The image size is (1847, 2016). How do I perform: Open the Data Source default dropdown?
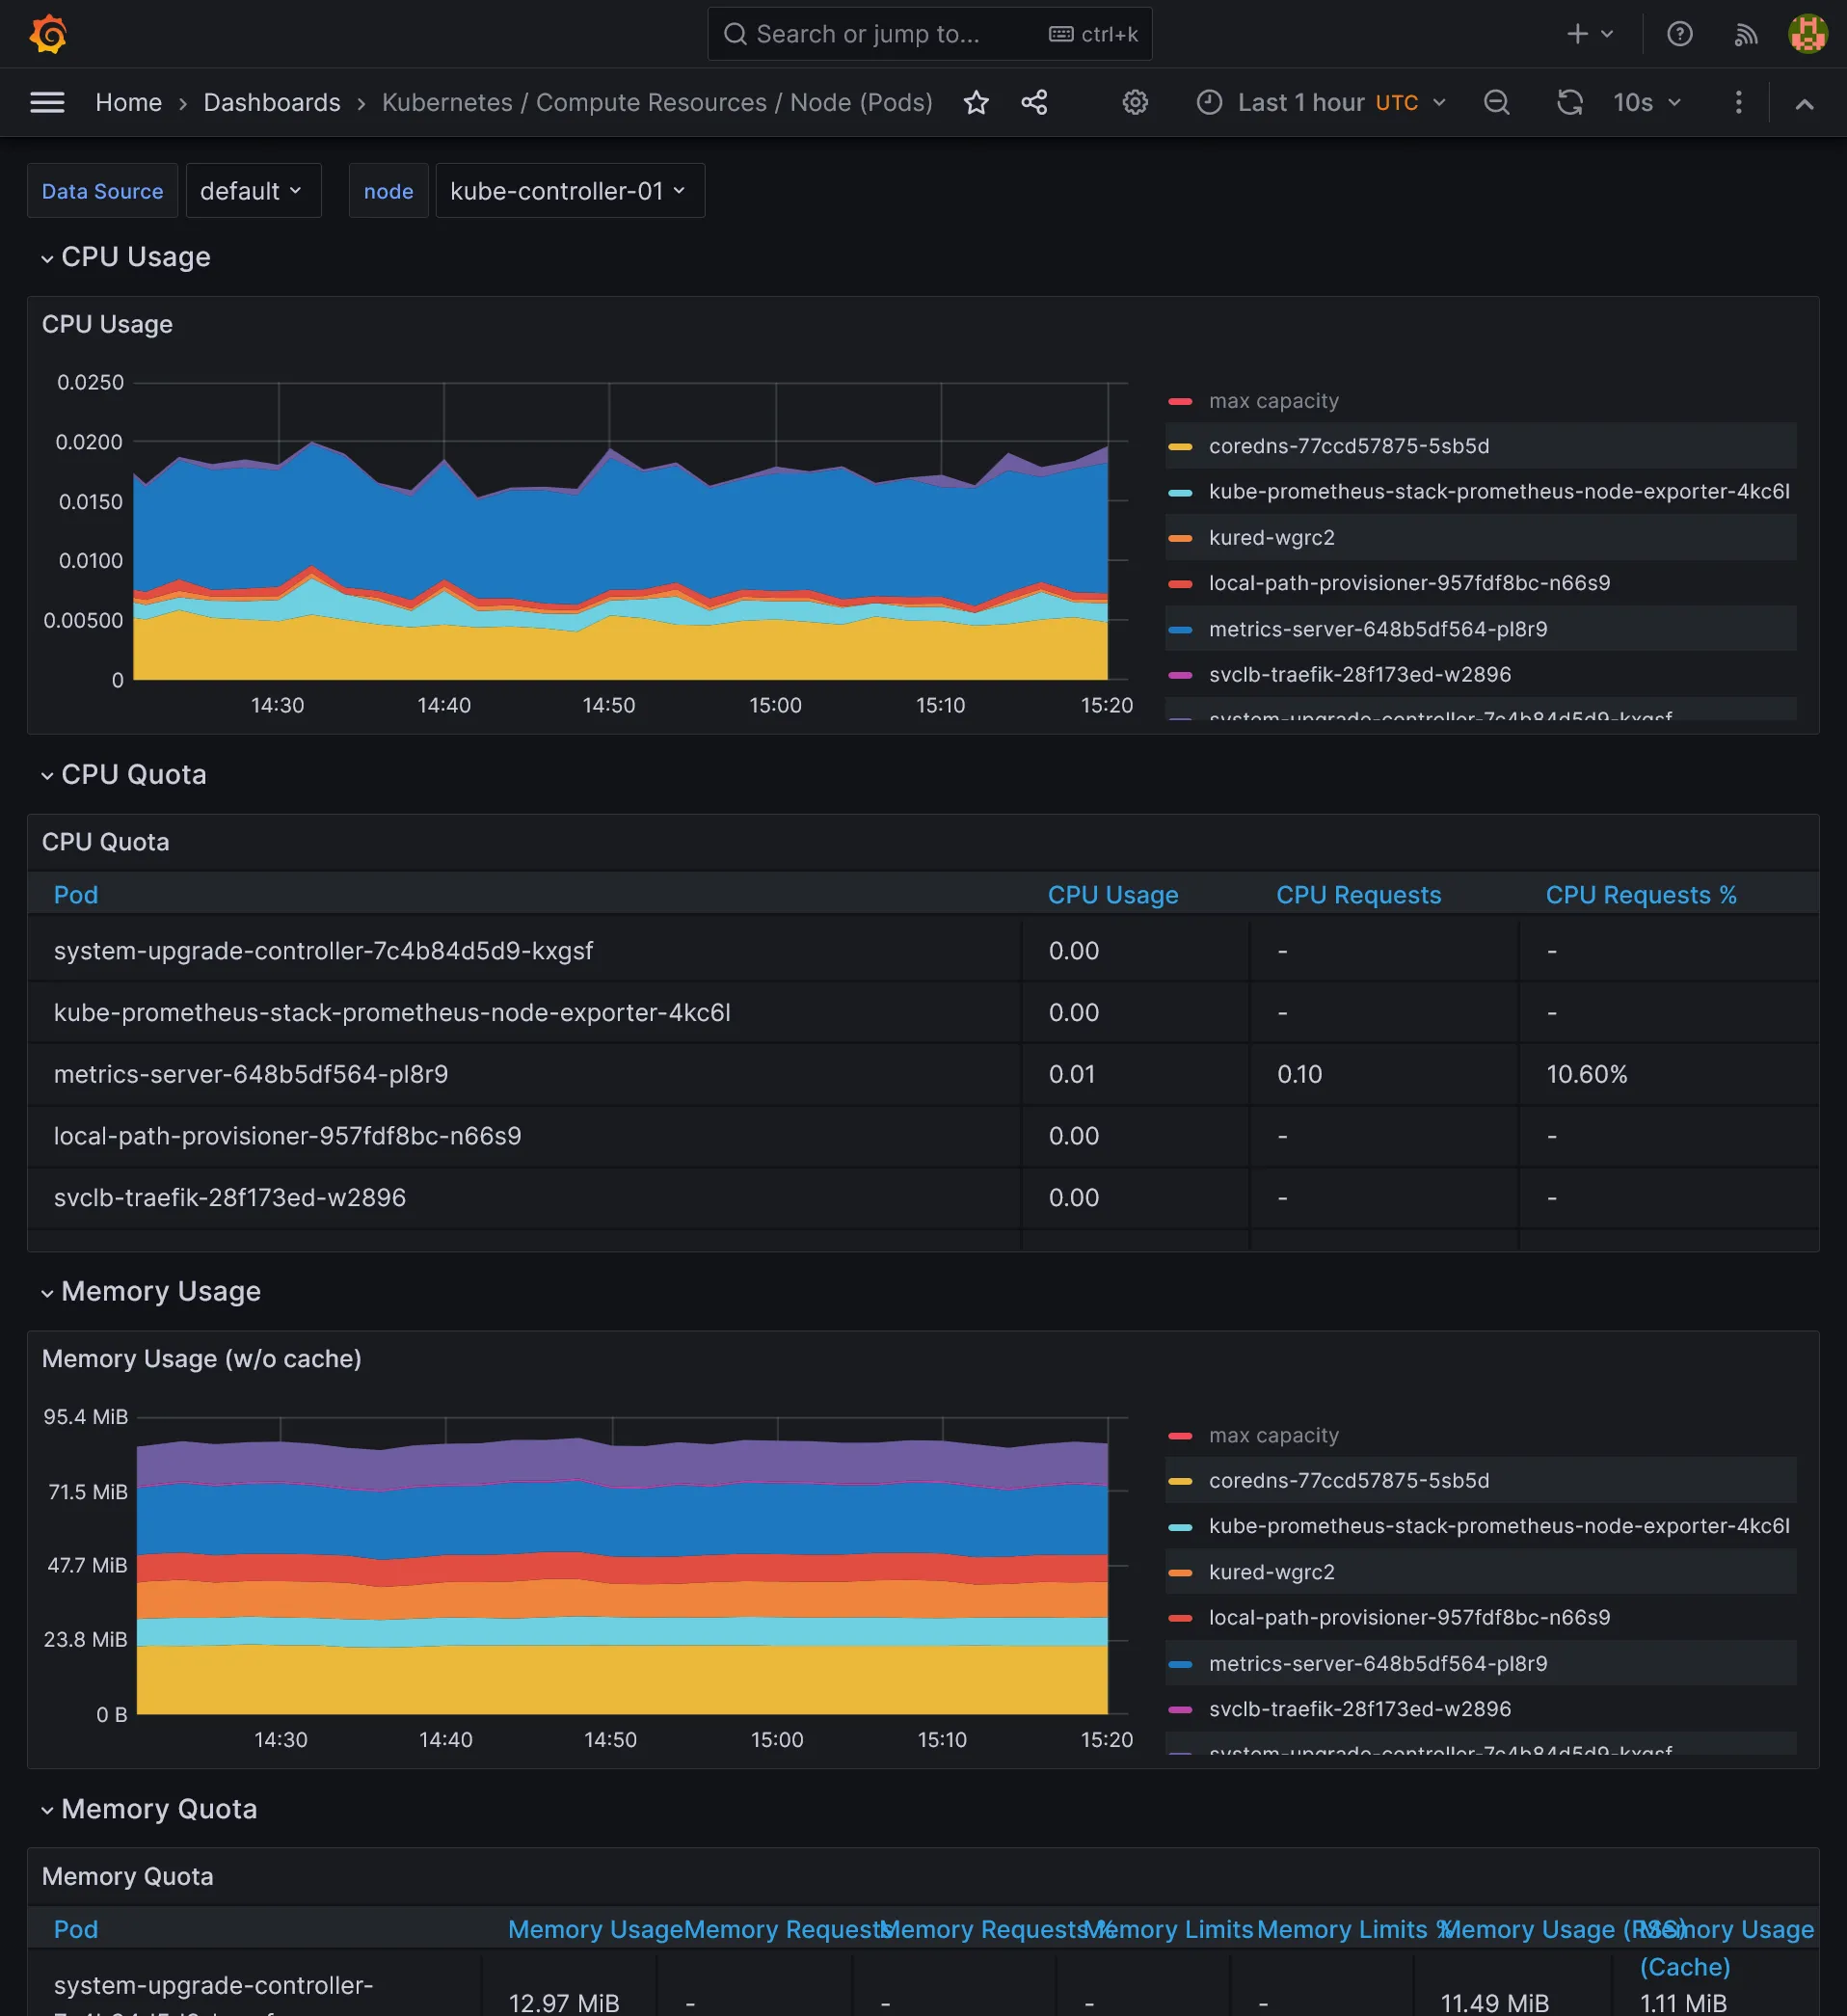click(x=251, y=191)
